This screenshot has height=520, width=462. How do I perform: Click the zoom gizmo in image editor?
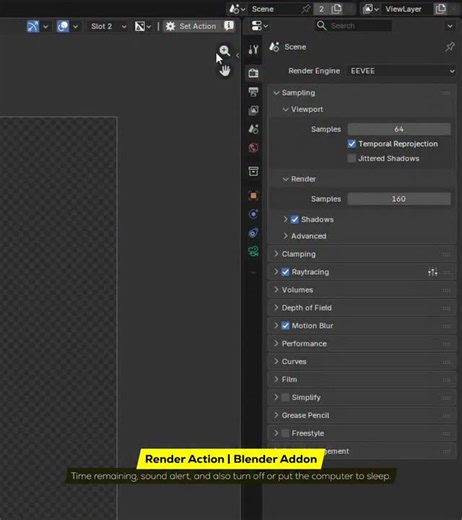(225, 51)
